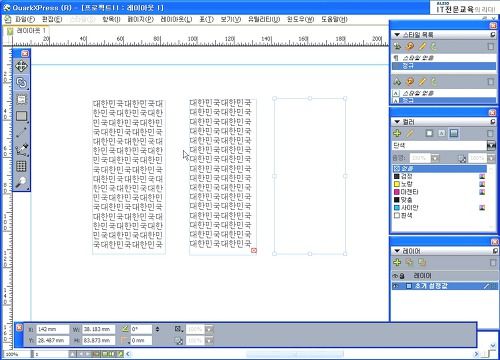
Task: Pick the content tool below the Linking tool
Action: (x=21, y=99)
